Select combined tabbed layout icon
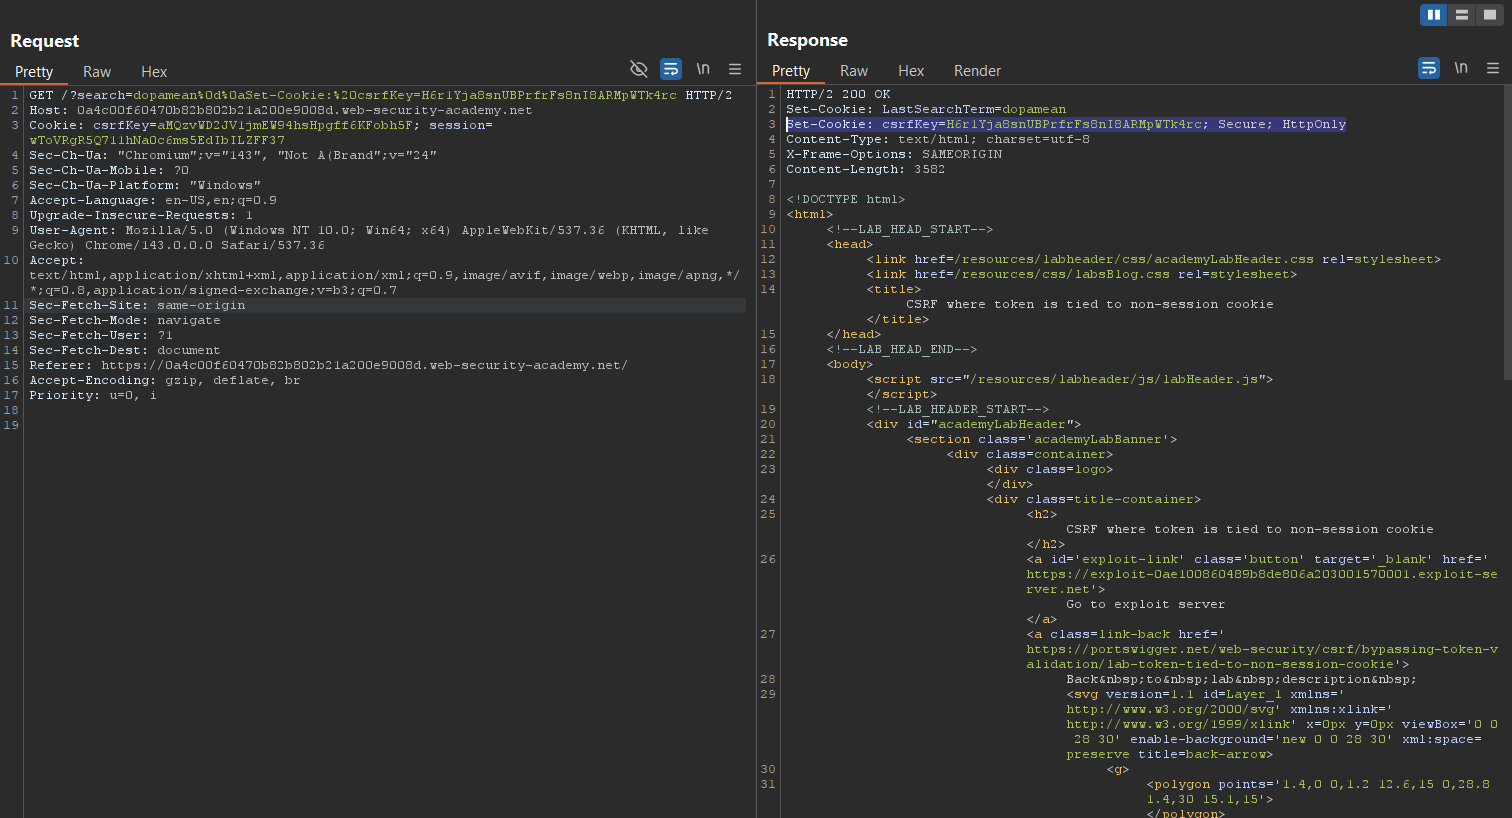Screen dimensions: 1512x818 tap(1490, 14)
